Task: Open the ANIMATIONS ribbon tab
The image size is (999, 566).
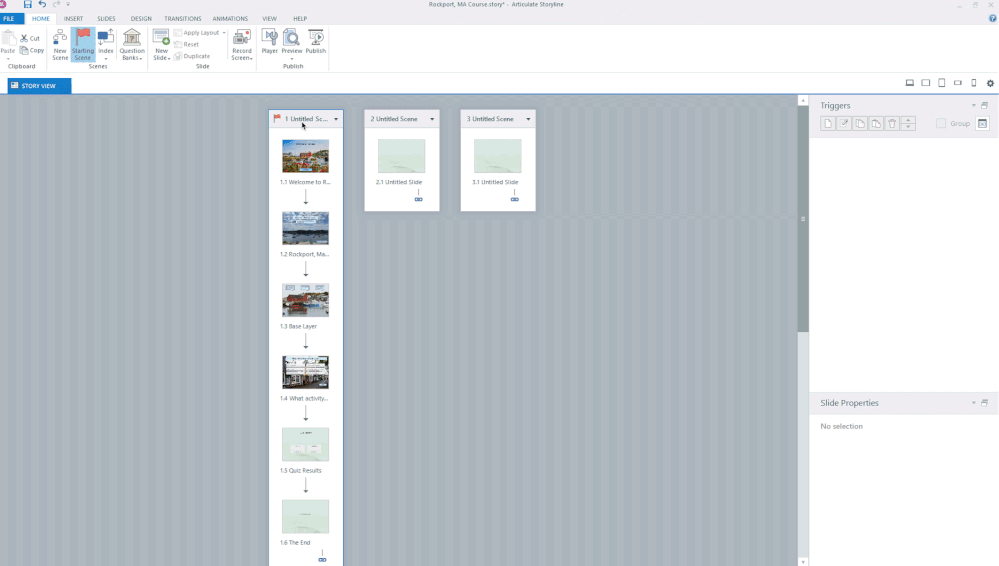Action: point(230,18)
